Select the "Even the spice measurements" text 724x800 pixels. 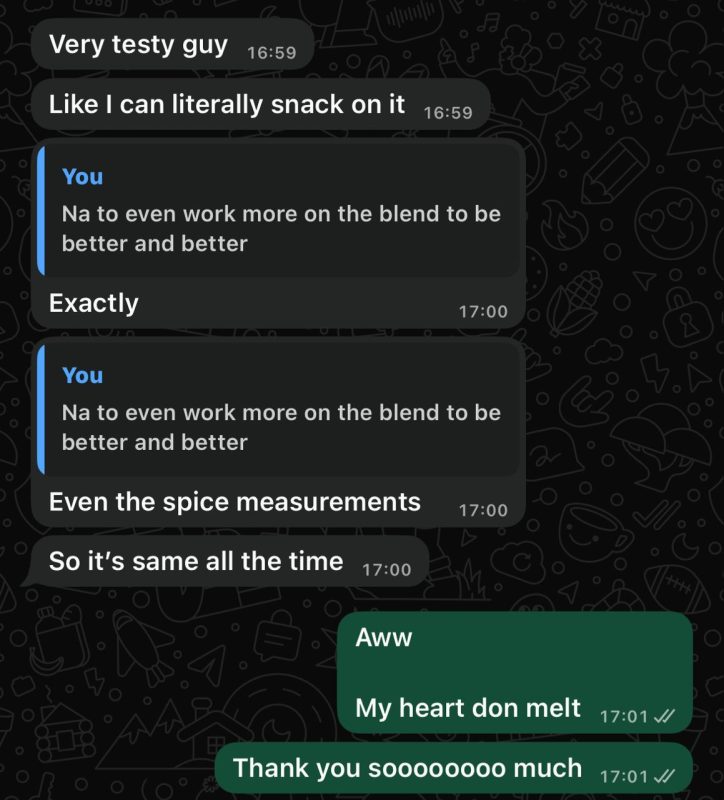tap(235, 502)
